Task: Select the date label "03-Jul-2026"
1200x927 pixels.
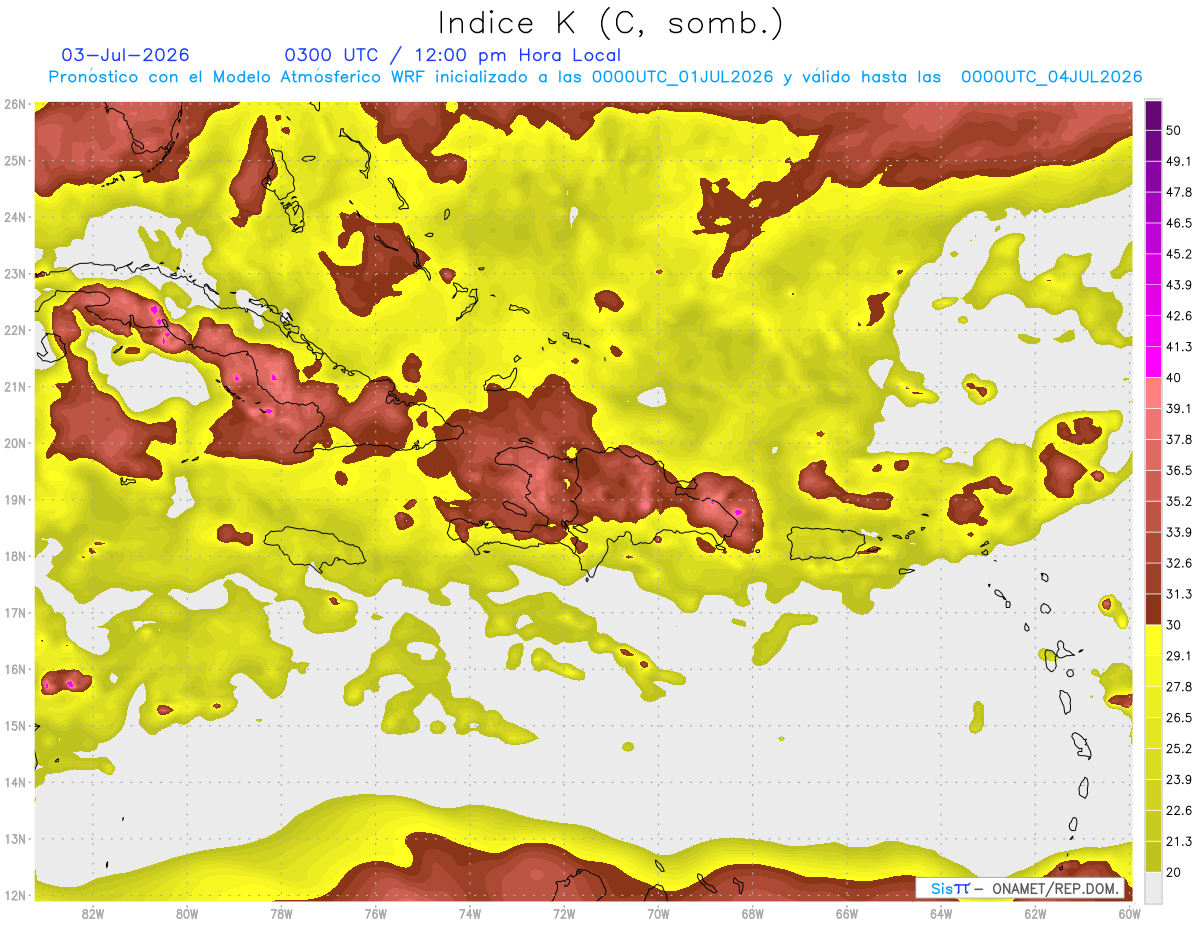Action: pyautogui.click(x=125, y=55)
